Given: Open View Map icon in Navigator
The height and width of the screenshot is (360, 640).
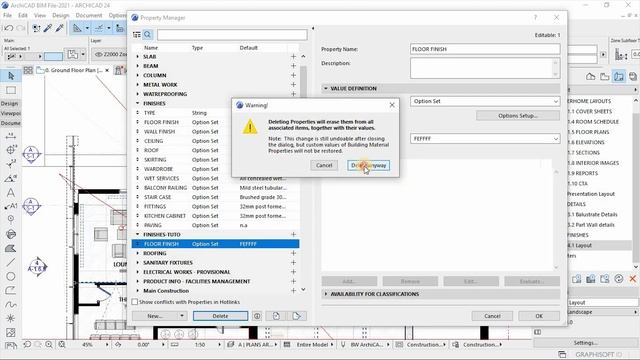Looking at the screenshot, I should pyautogui.click(x=604, y=76).
